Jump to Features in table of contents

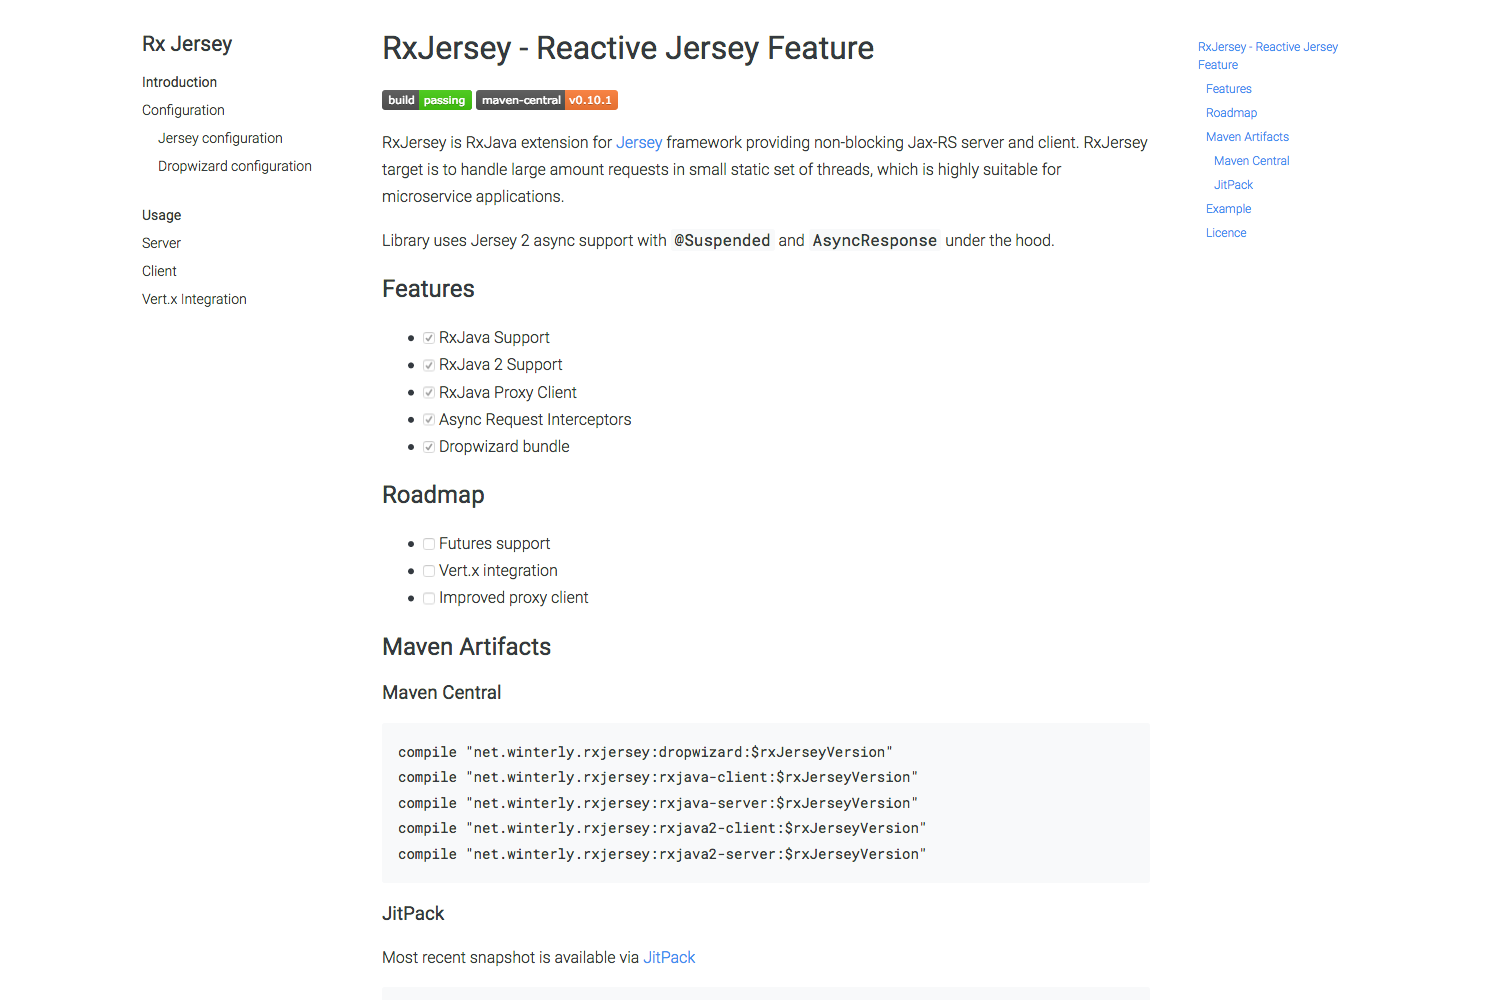point(1229,89)
